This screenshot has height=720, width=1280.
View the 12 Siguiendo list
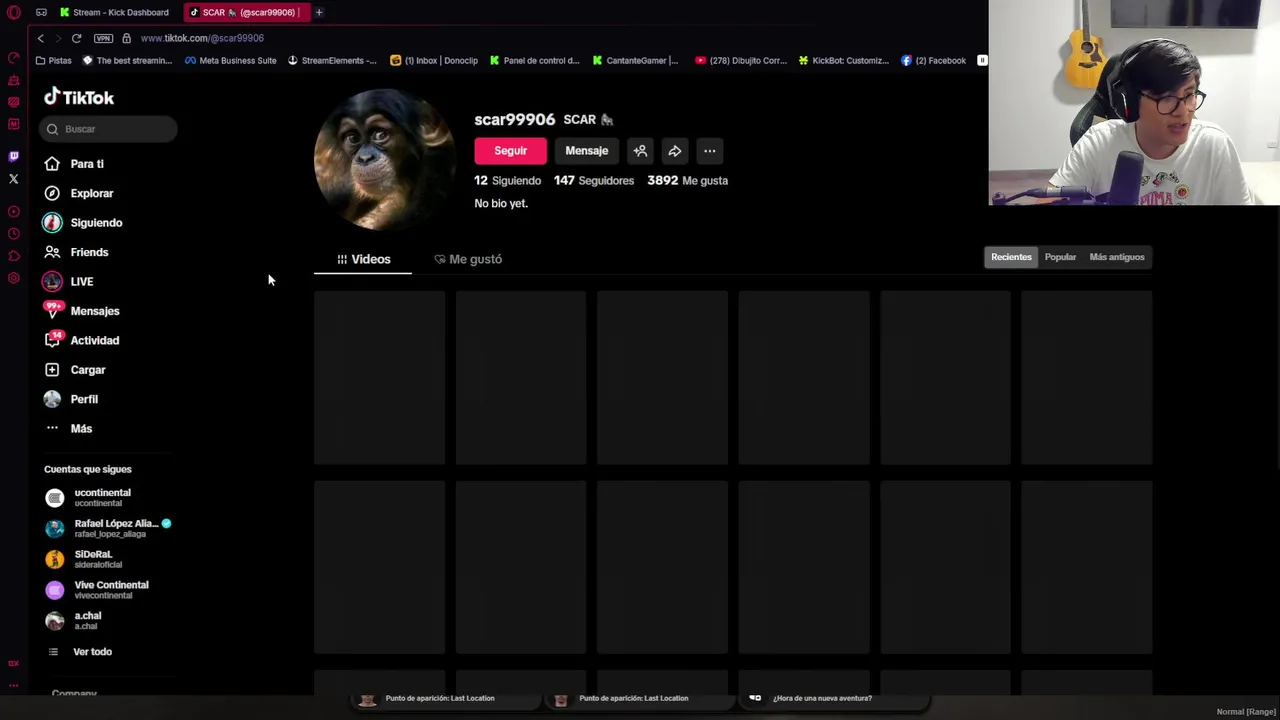[508, 181]
